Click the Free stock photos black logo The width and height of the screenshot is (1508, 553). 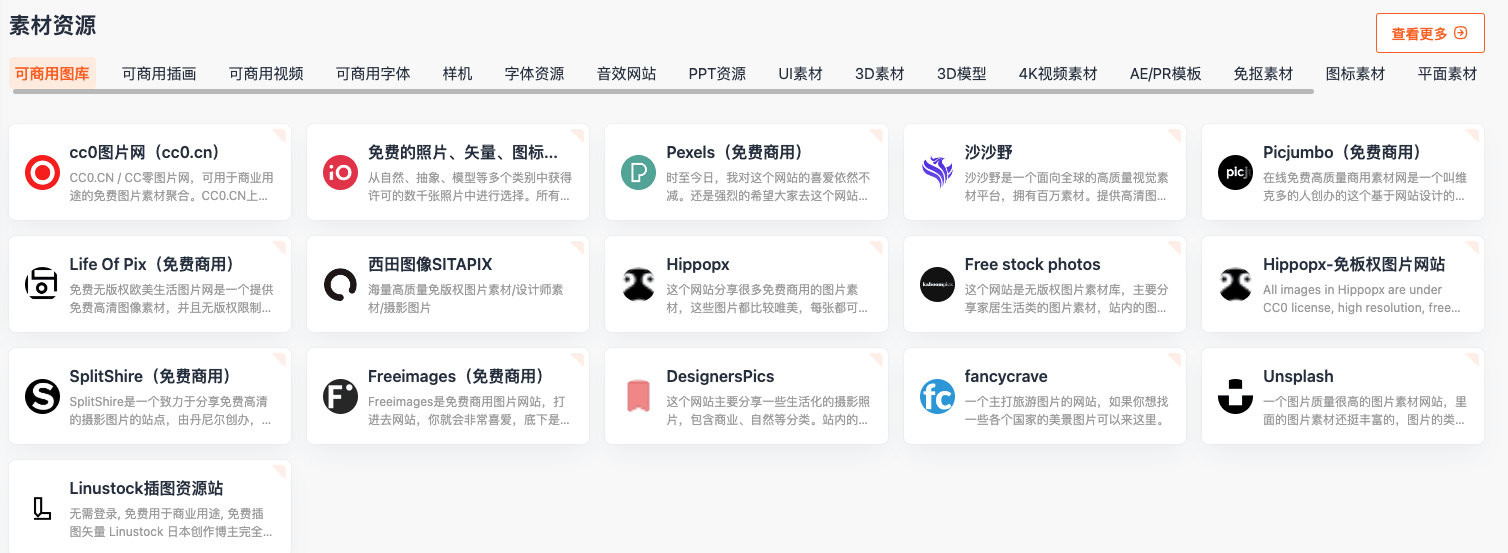[x=937, y=285]
